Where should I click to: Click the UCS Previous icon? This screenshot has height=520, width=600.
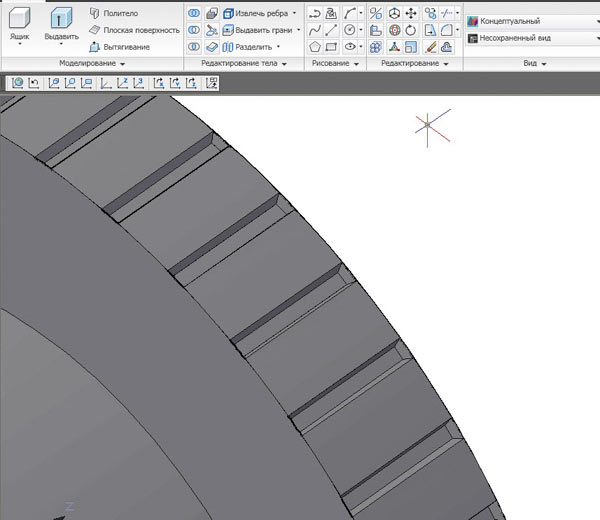(x=34, y=83)
